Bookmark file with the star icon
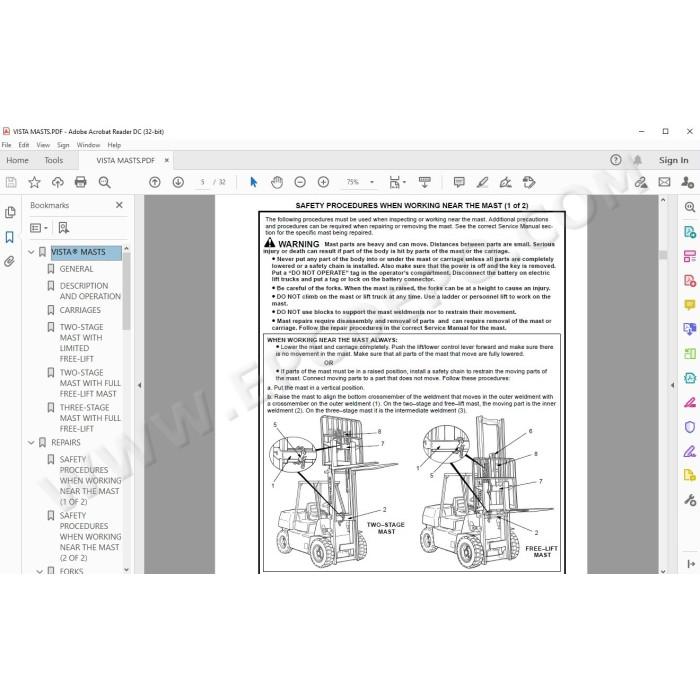Viewport: 700px width, 700px height. pyautogui.click(x=34, y=182)
